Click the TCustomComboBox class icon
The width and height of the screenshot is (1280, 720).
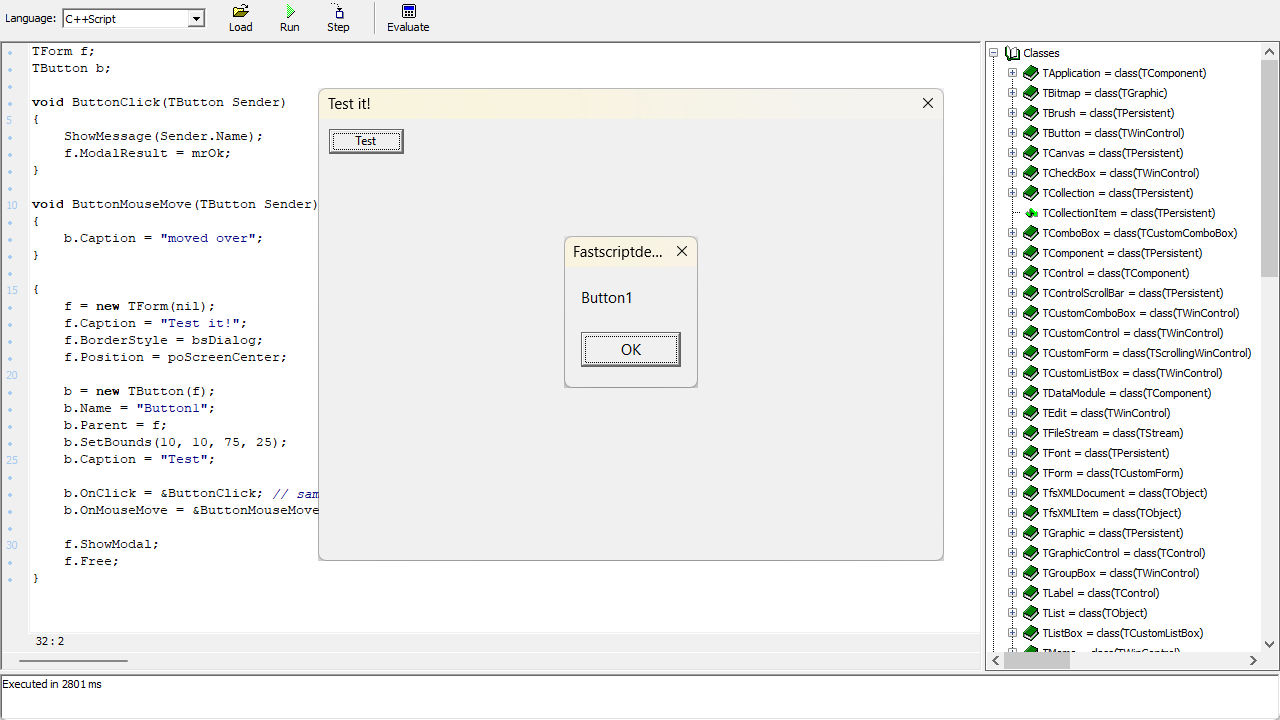tap(1031, 313)
